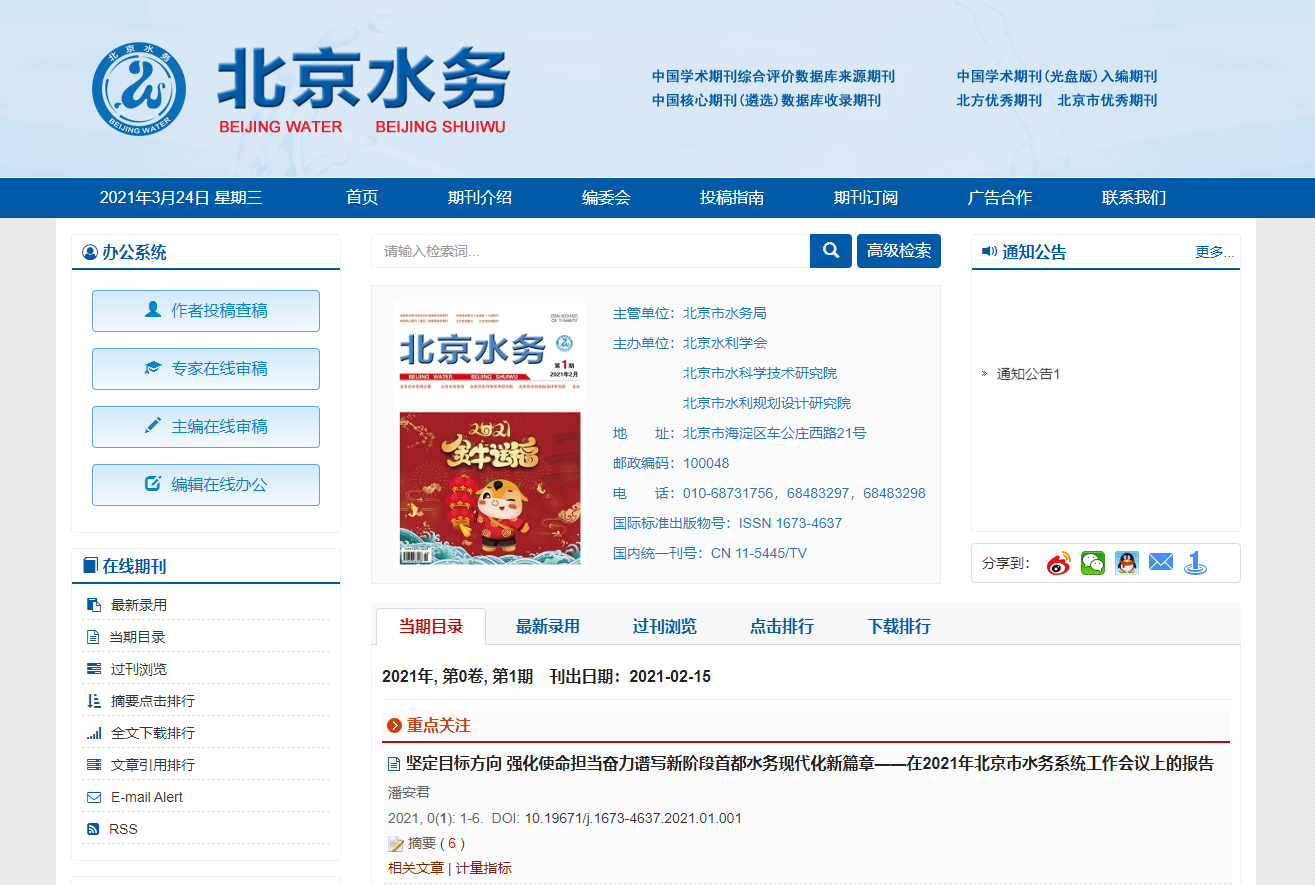The width and height of the screenshot is (1315, 885).
Task: Click the speaker icon beside 通知公告
Action: coord(990,251)
